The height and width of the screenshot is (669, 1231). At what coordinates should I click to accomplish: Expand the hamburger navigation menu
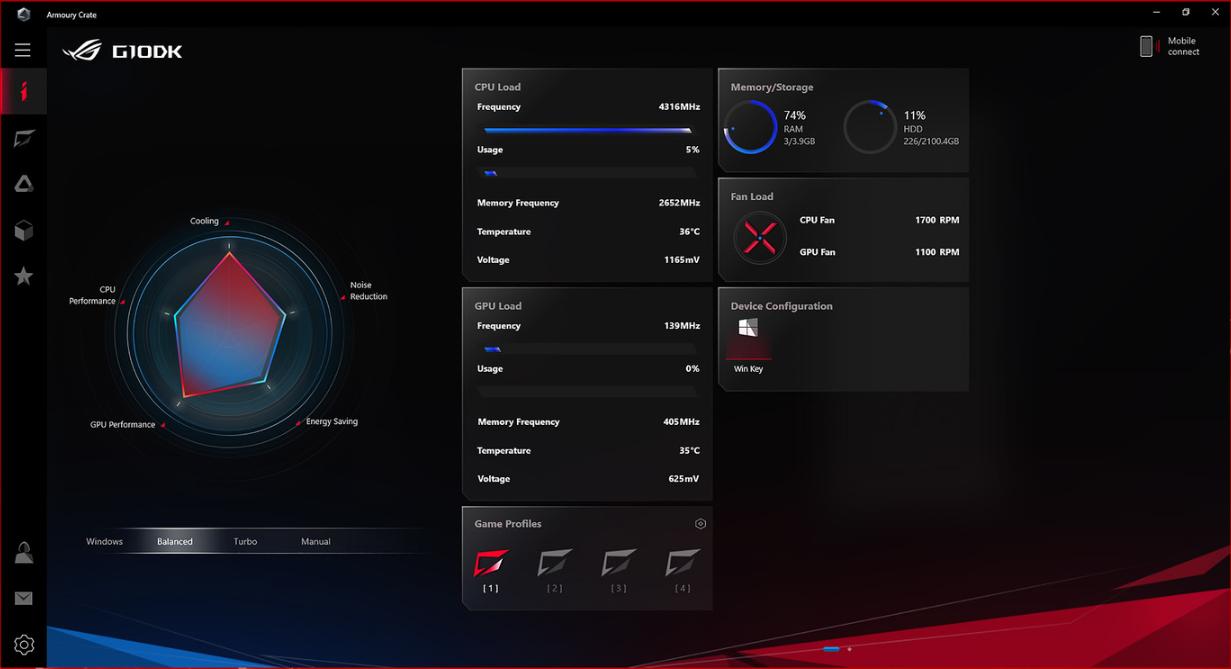(22, 50)
